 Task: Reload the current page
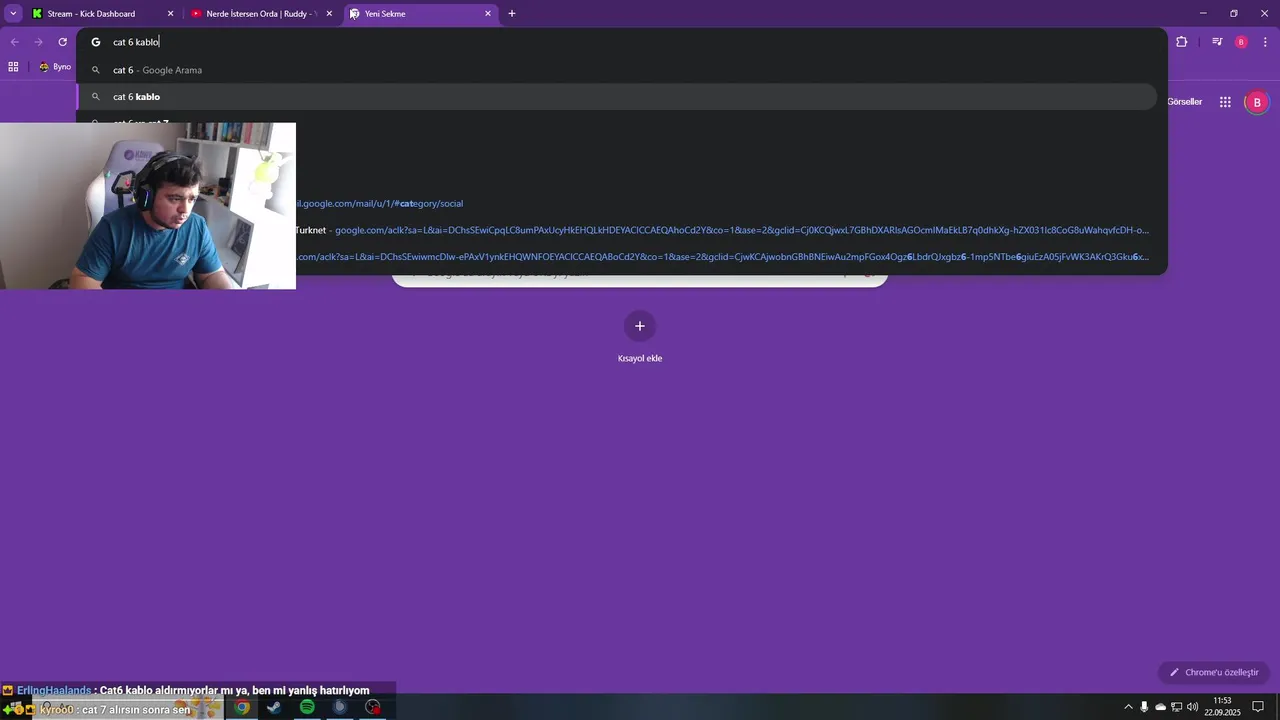[x=62, y=42]
